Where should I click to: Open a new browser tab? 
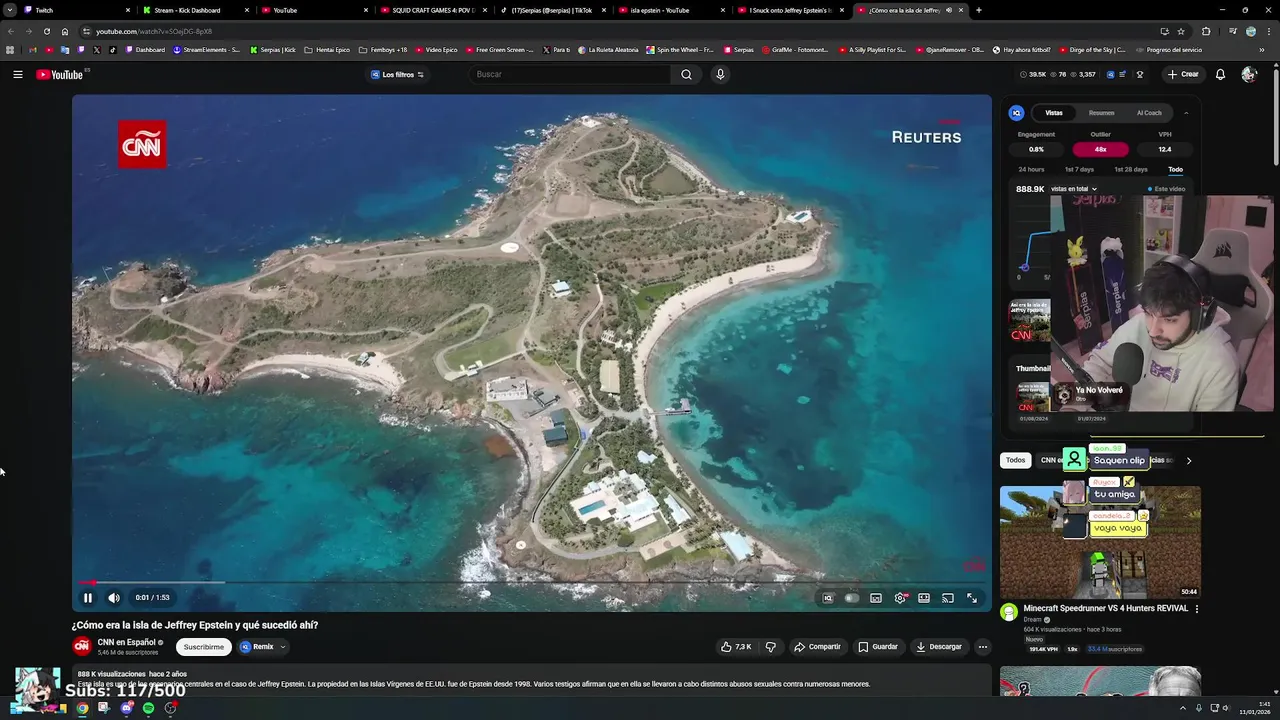[978, 10]
